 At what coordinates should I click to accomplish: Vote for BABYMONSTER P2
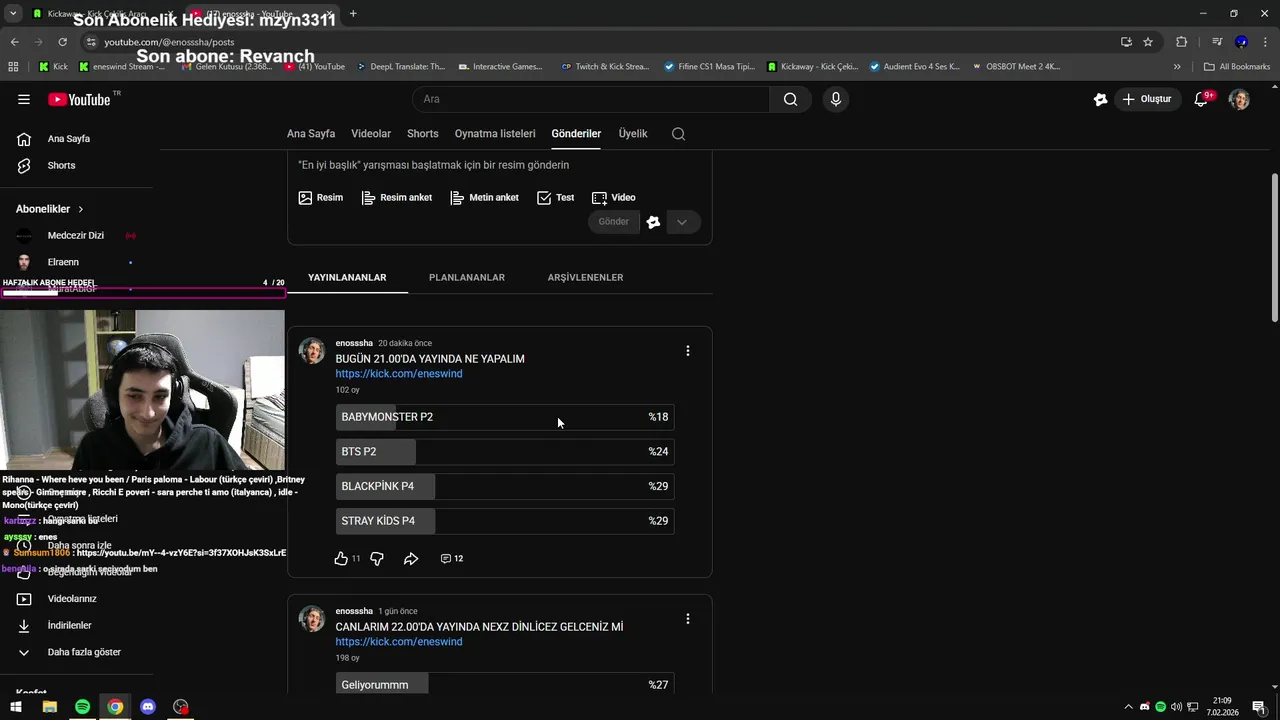pyautogui.click(x=505, y=417)
